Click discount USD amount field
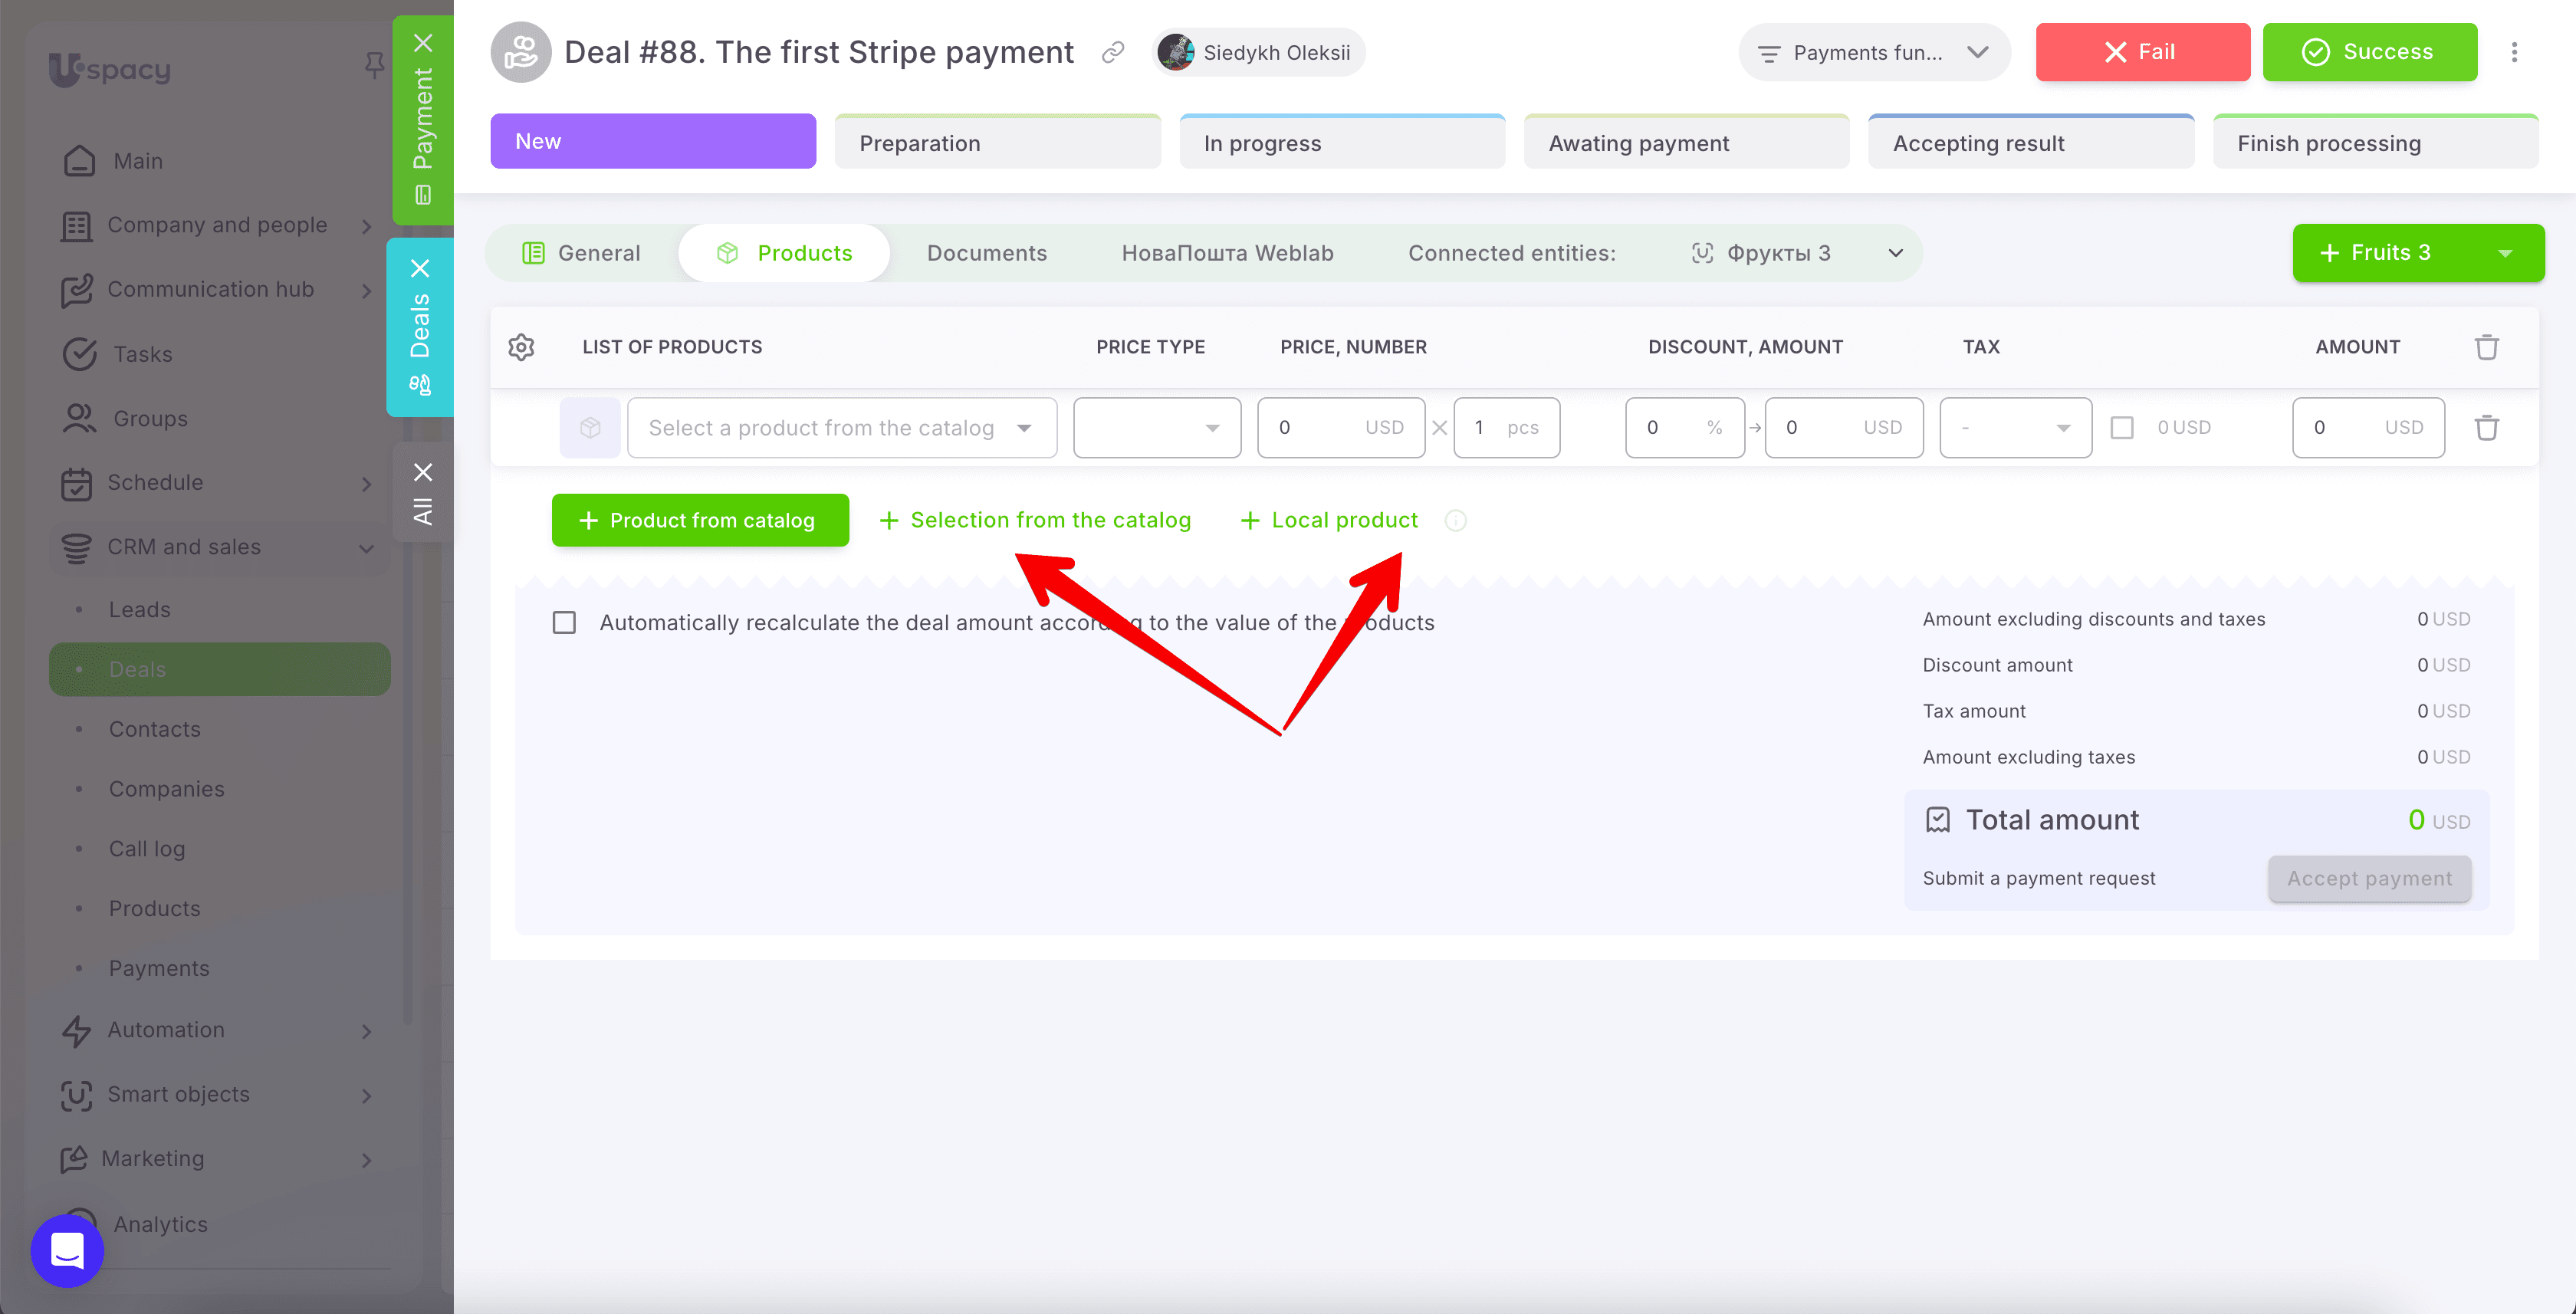Image resolution: width=2576 pixels, height=1314 pixels. coord(1844,428)
